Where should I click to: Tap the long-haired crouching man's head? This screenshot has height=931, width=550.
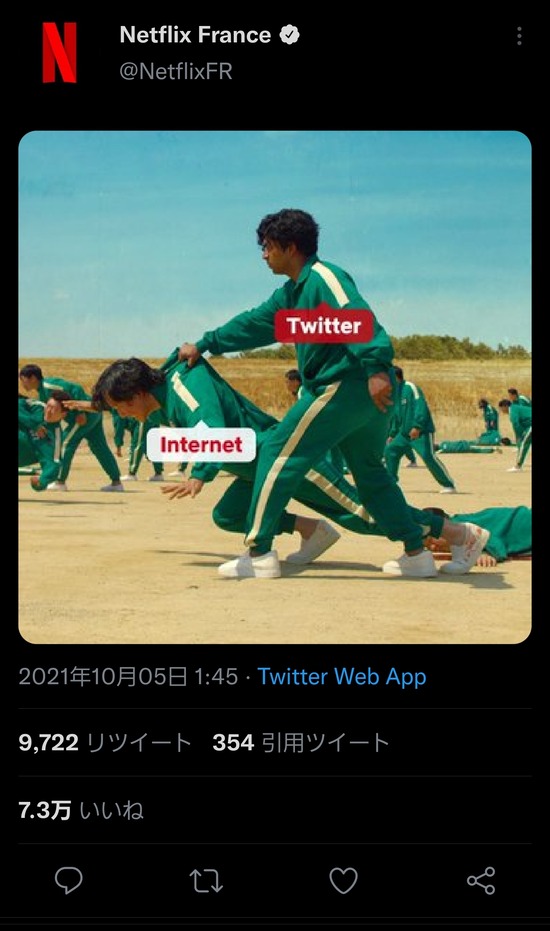[x=125, y=385]
